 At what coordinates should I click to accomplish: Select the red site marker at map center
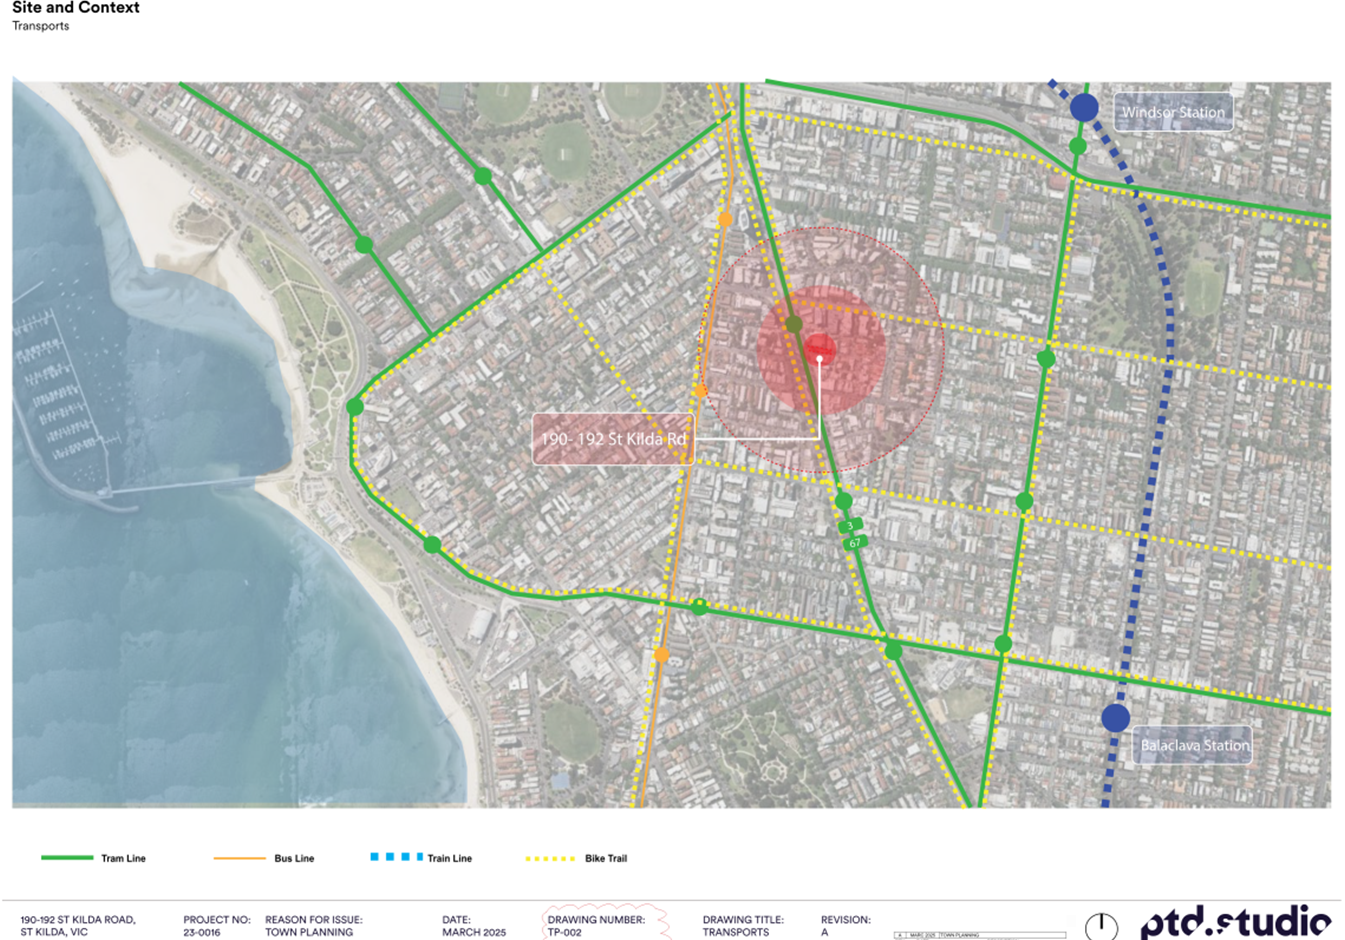click(x=819, y=350)
